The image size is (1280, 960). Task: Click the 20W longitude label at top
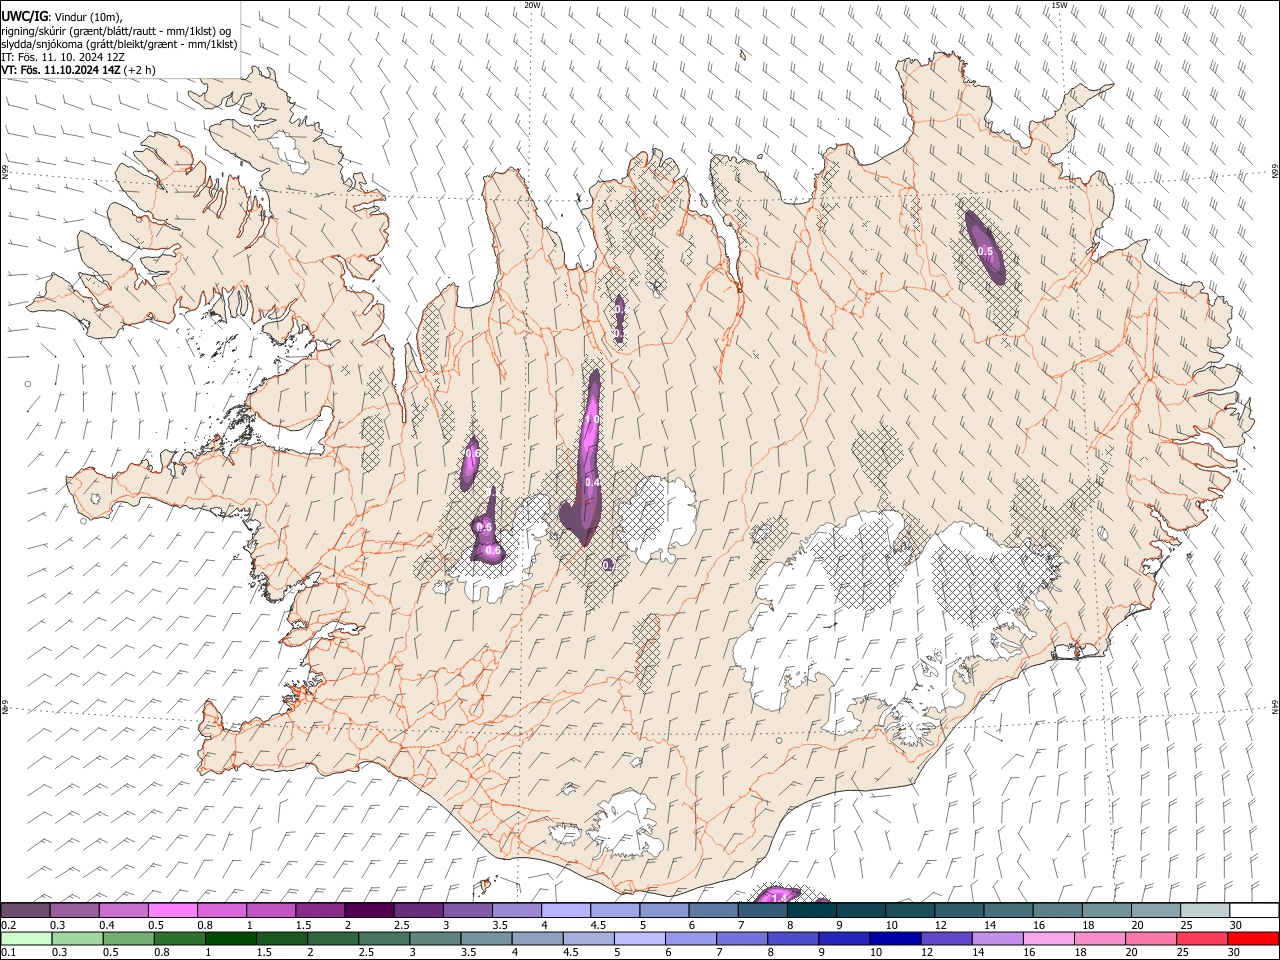click(532, 5)
